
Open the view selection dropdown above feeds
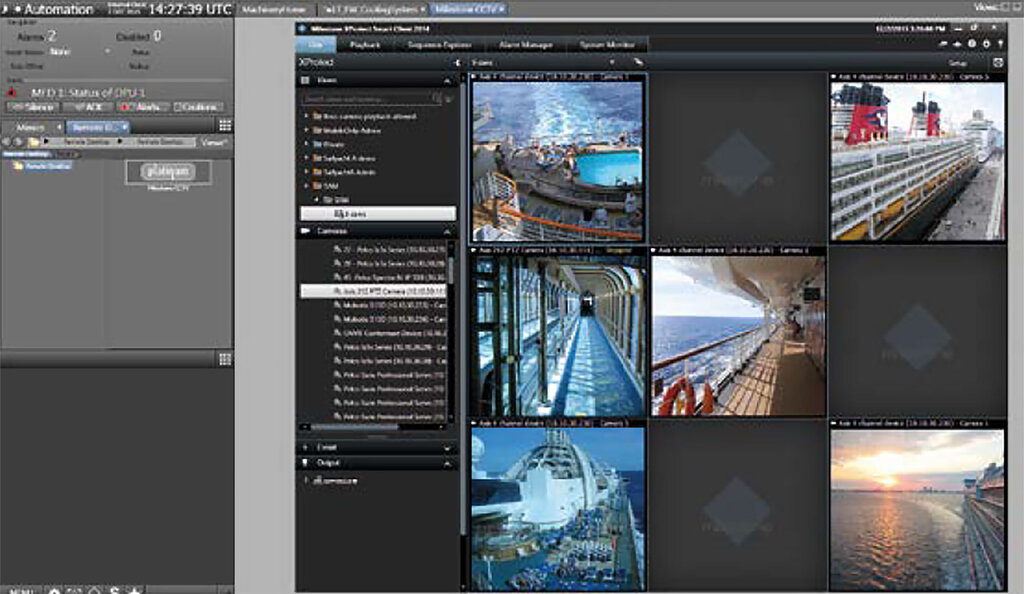[x=610, y=62]
